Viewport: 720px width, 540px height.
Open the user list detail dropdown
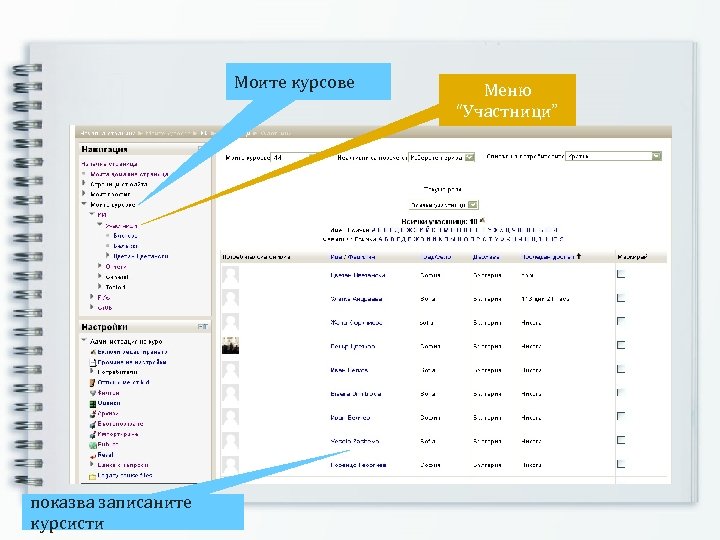[613, 156]
